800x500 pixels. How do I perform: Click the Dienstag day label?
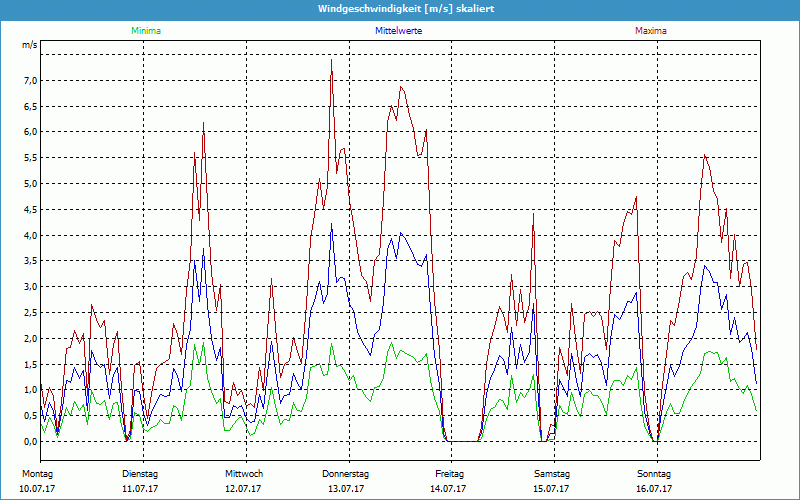[140, 474]
